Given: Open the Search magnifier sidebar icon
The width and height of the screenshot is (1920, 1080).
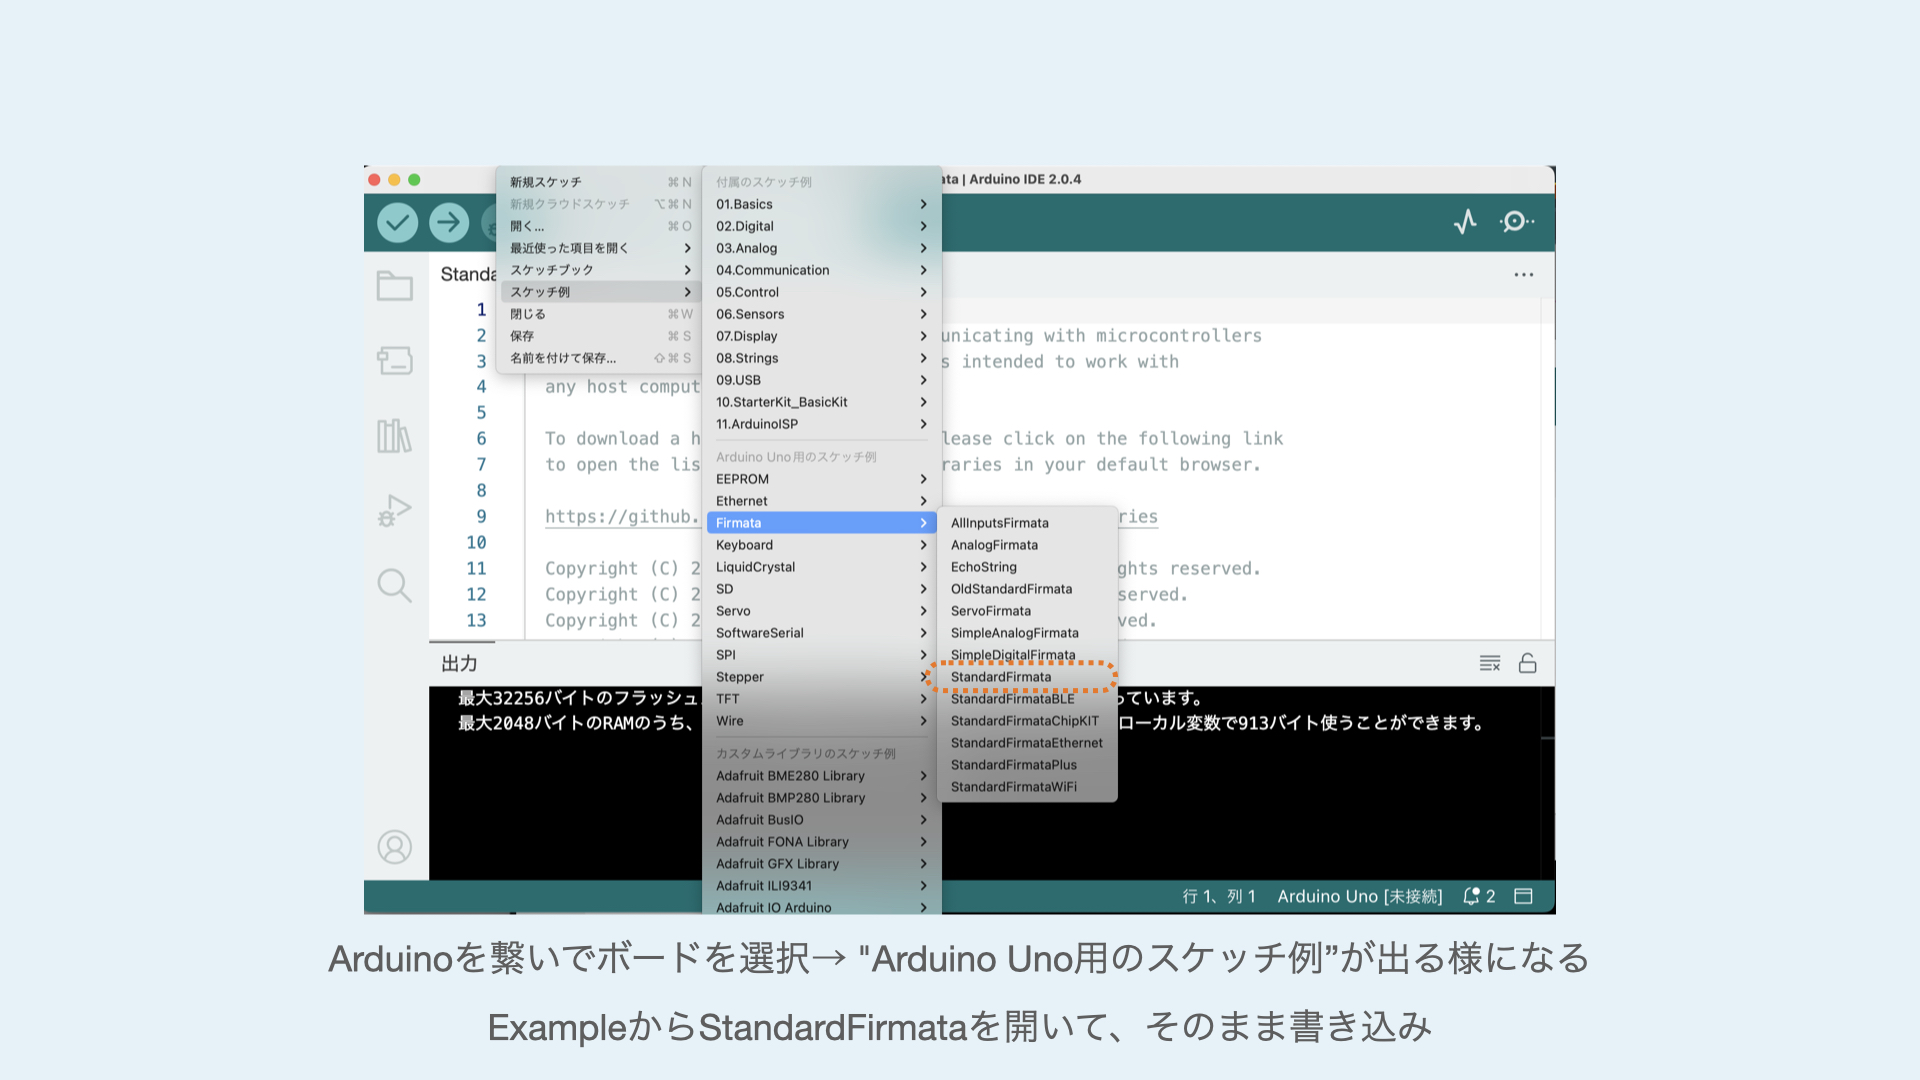Looking at the screenshot, I should tap(394, 586).
